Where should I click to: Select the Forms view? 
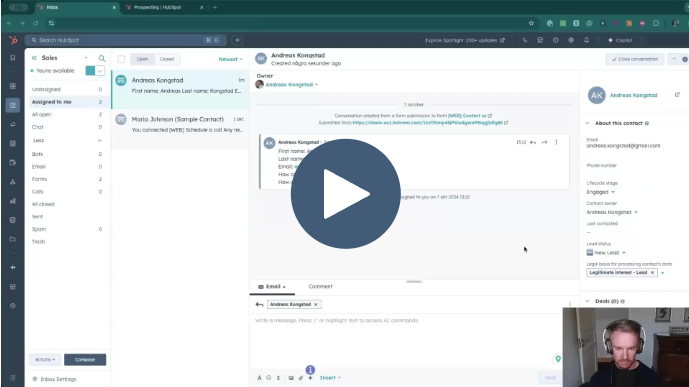point(67,179)
